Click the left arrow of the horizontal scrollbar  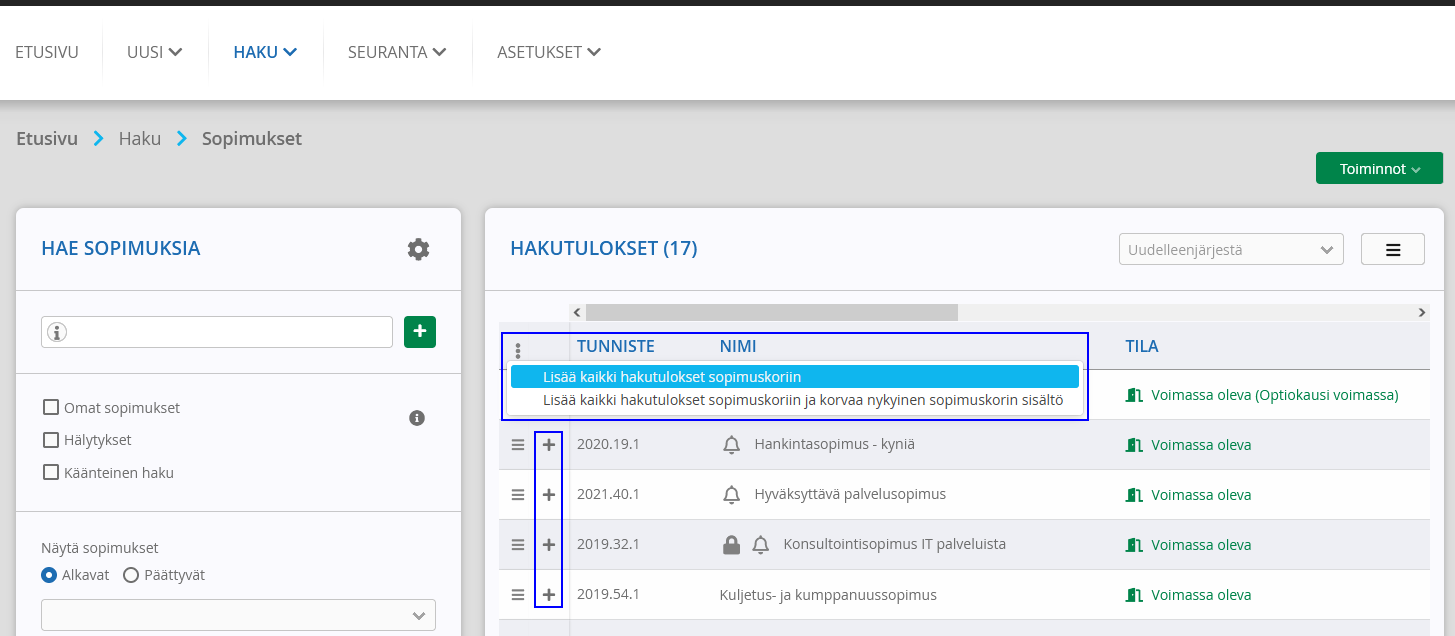click(577, 313)
